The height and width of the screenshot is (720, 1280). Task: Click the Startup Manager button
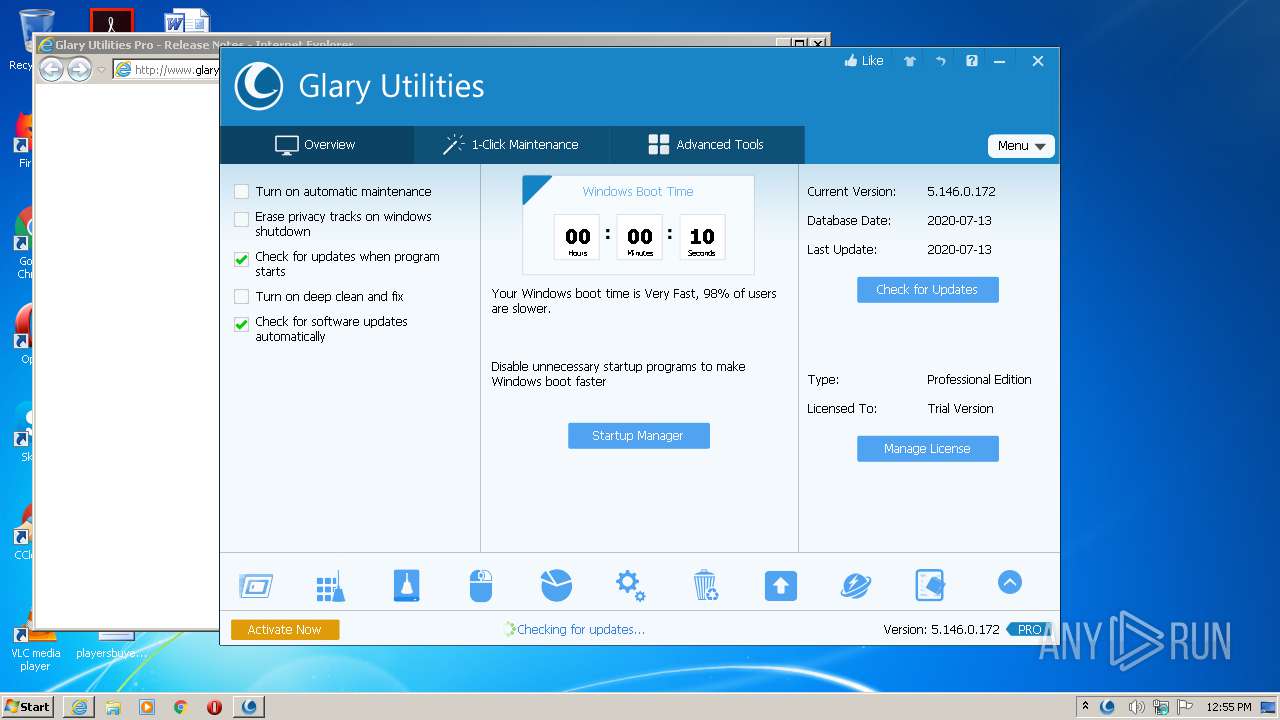click(x=638, y=436)
